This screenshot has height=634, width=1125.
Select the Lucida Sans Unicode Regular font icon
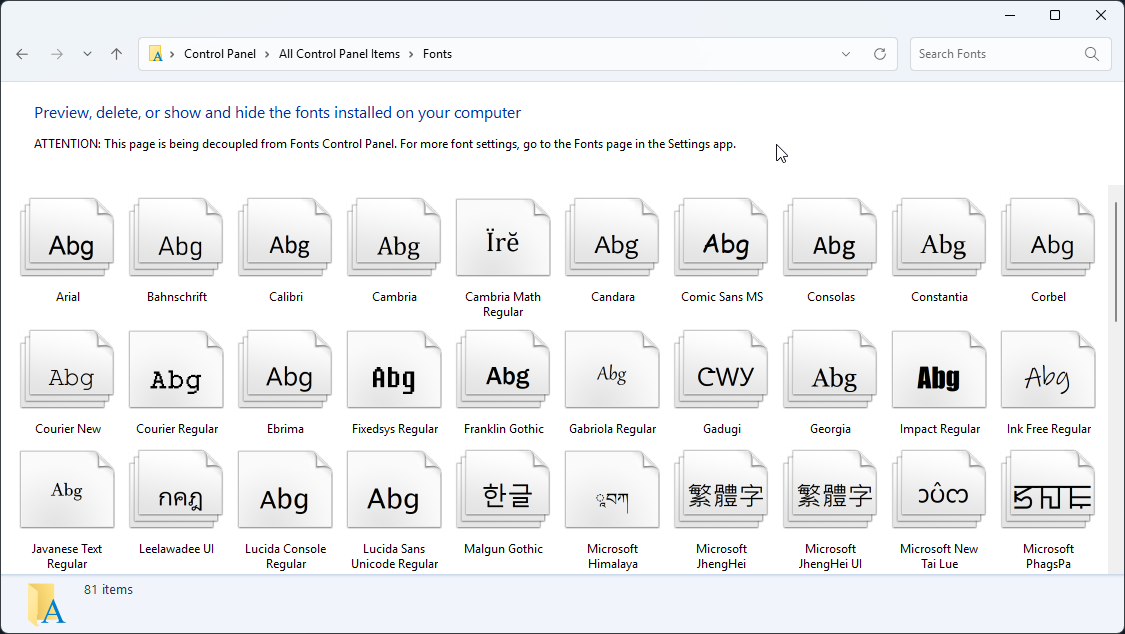click(x=395, y=490)
